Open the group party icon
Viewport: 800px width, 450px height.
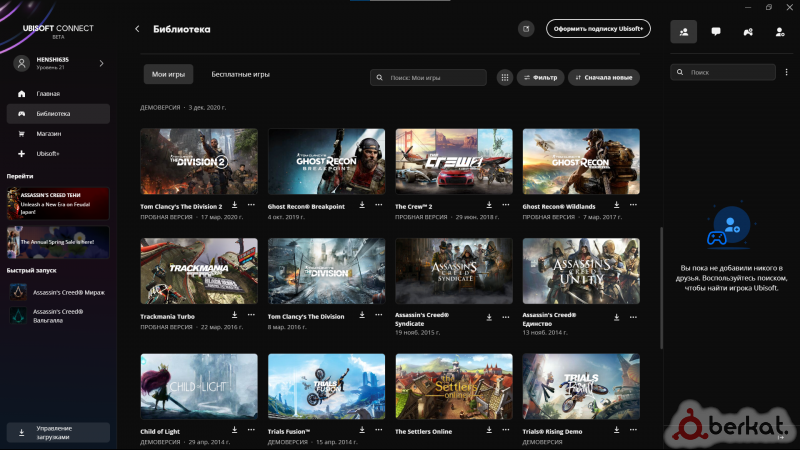point(748,32)
